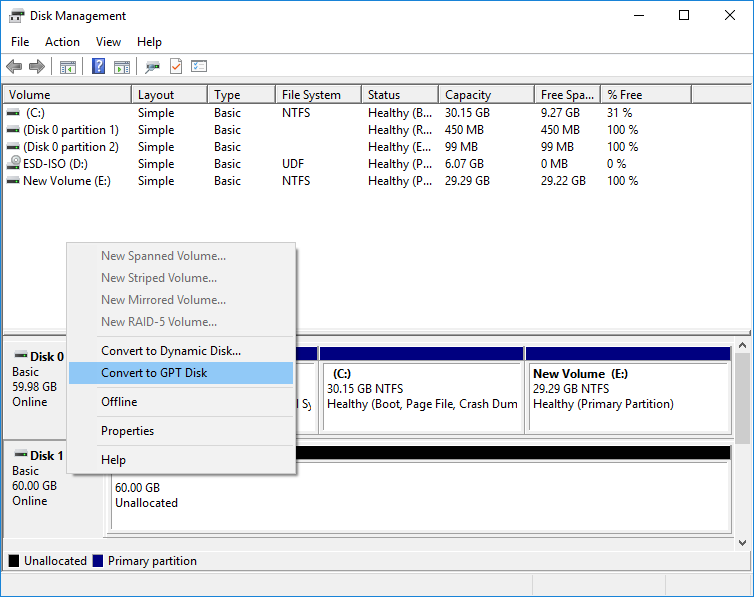Click the Refresh/Rescan disks toolbar icon

[152, 66]
